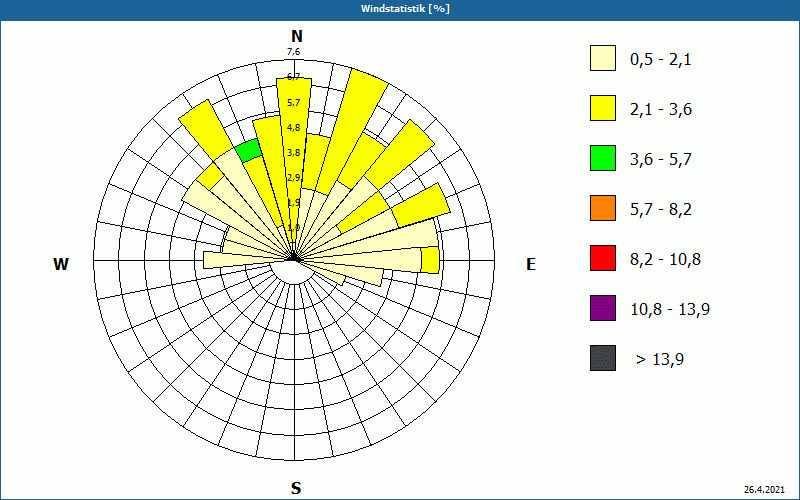Click the dark gray > 13,9 legend swatch

[x=603, y=358]
